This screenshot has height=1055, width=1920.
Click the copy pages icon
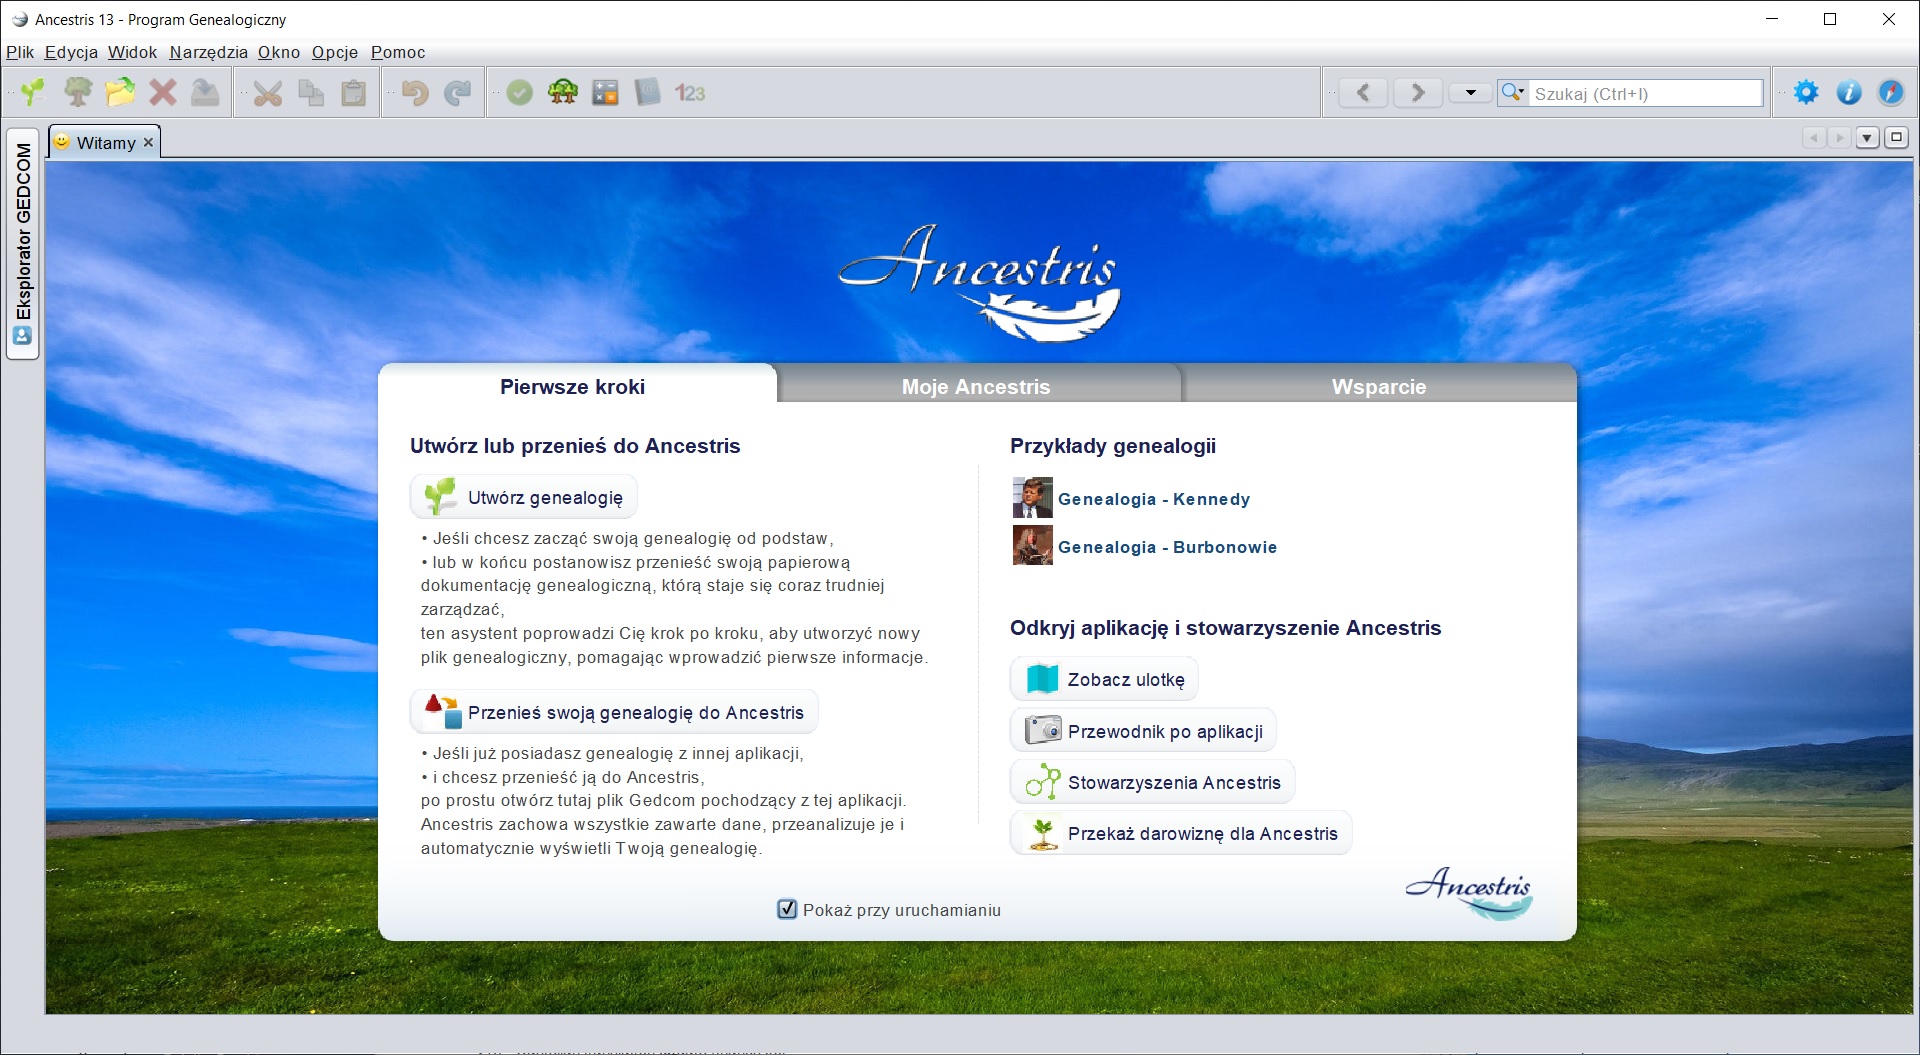311,93
